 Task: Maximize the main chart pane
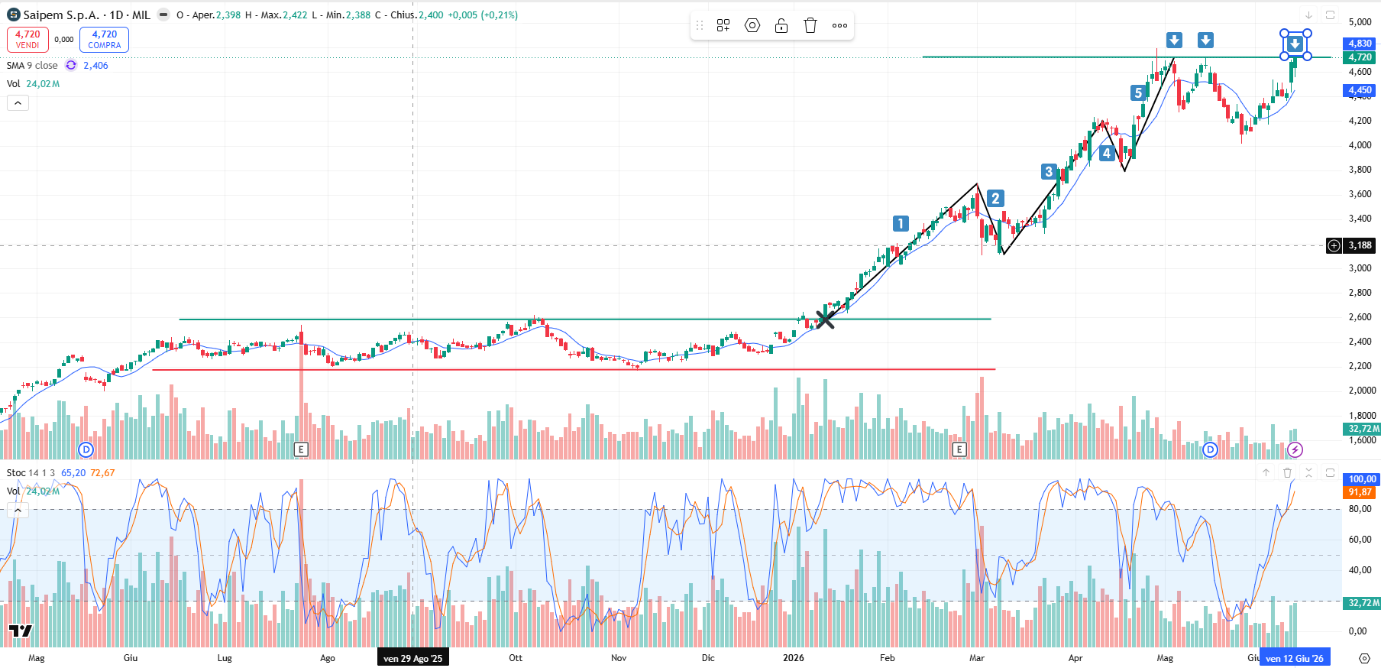(x=1330, y=15)
